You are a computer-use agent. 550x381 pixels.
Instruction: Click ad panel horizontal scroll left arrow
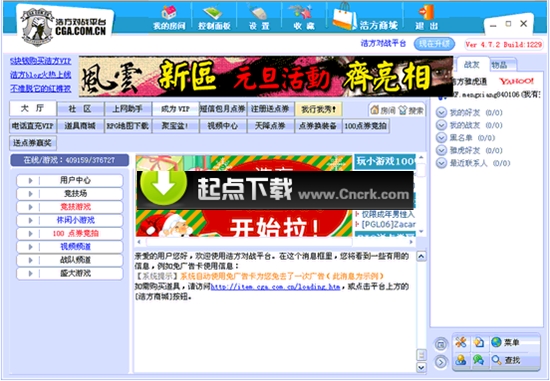point(139,242)
